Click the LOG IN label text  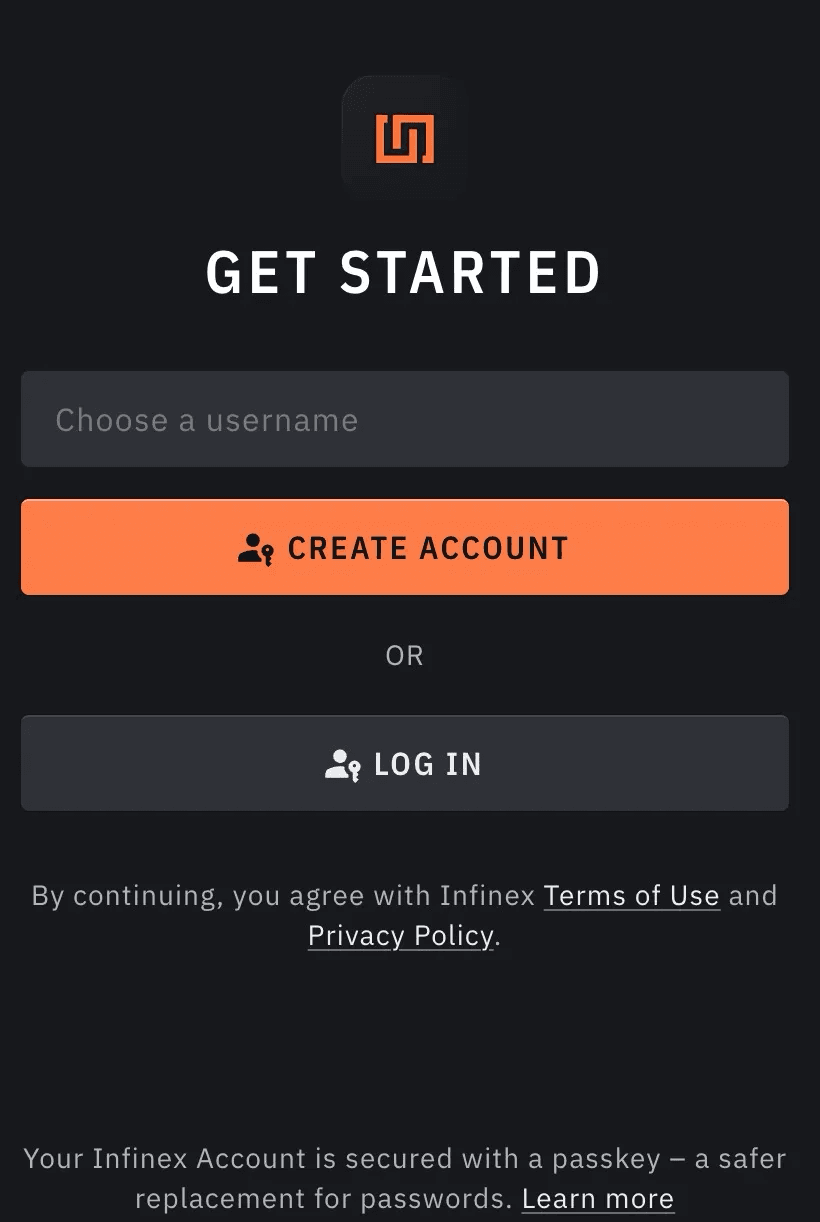pos(428,765)
